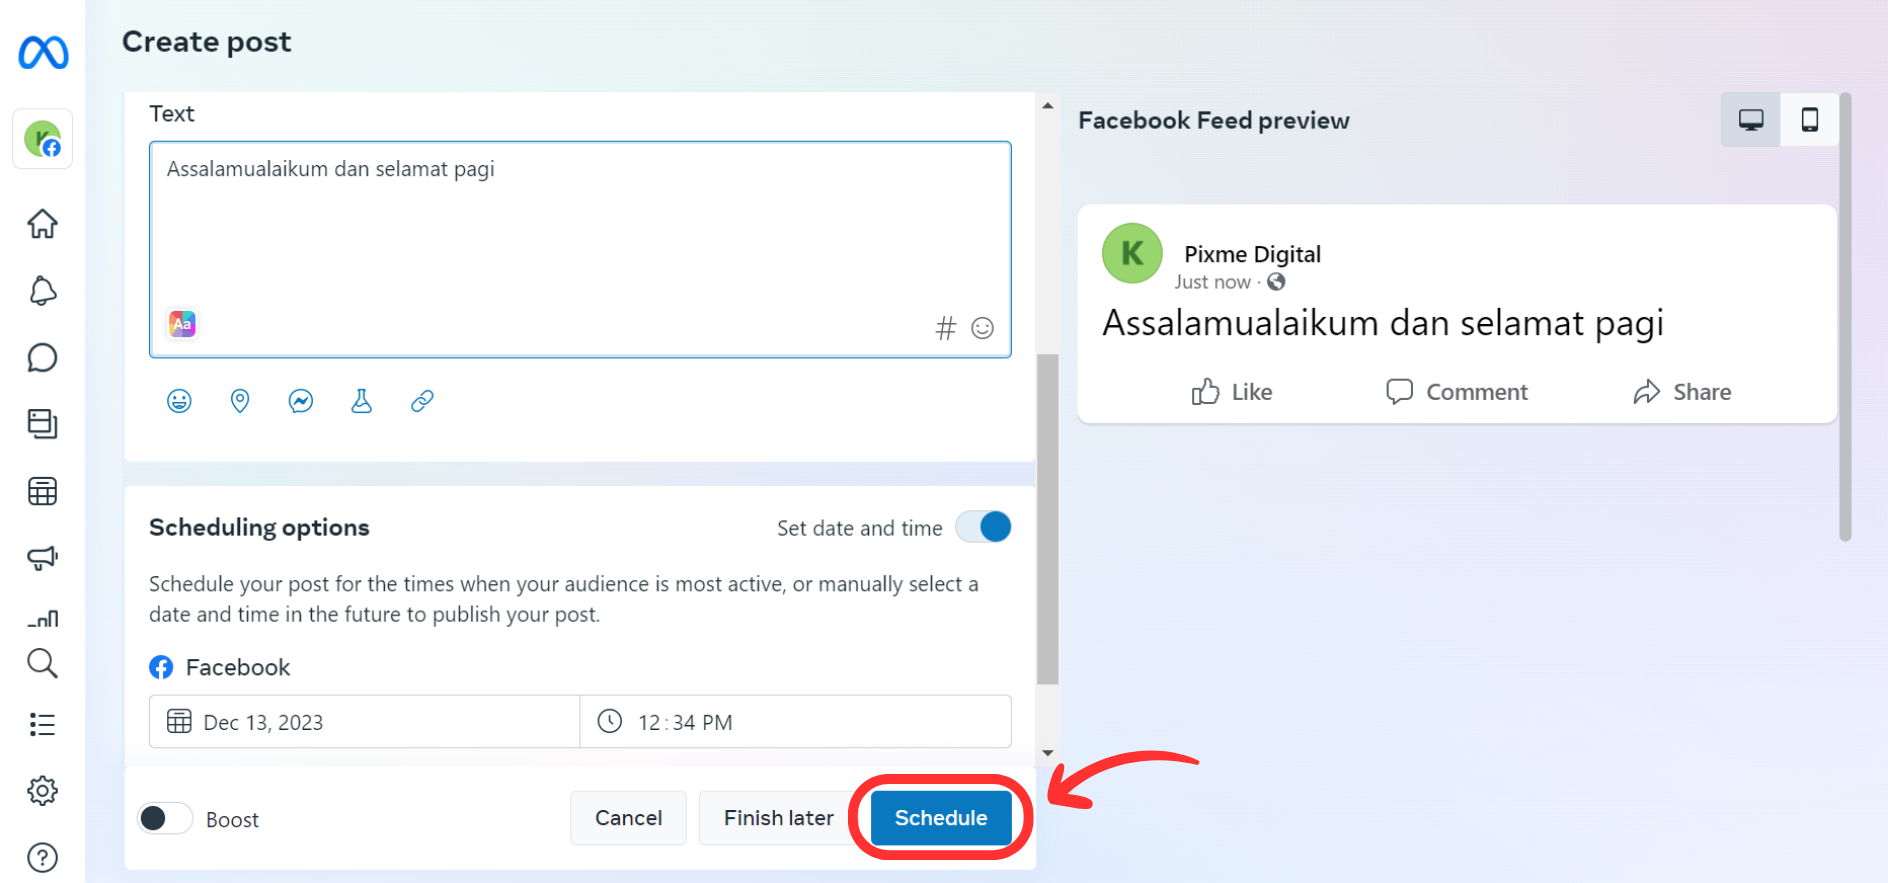Viewport: 1888px width, 883px height.
Task: Toggle the Set date and time switch
Action: tap(983, 527)
